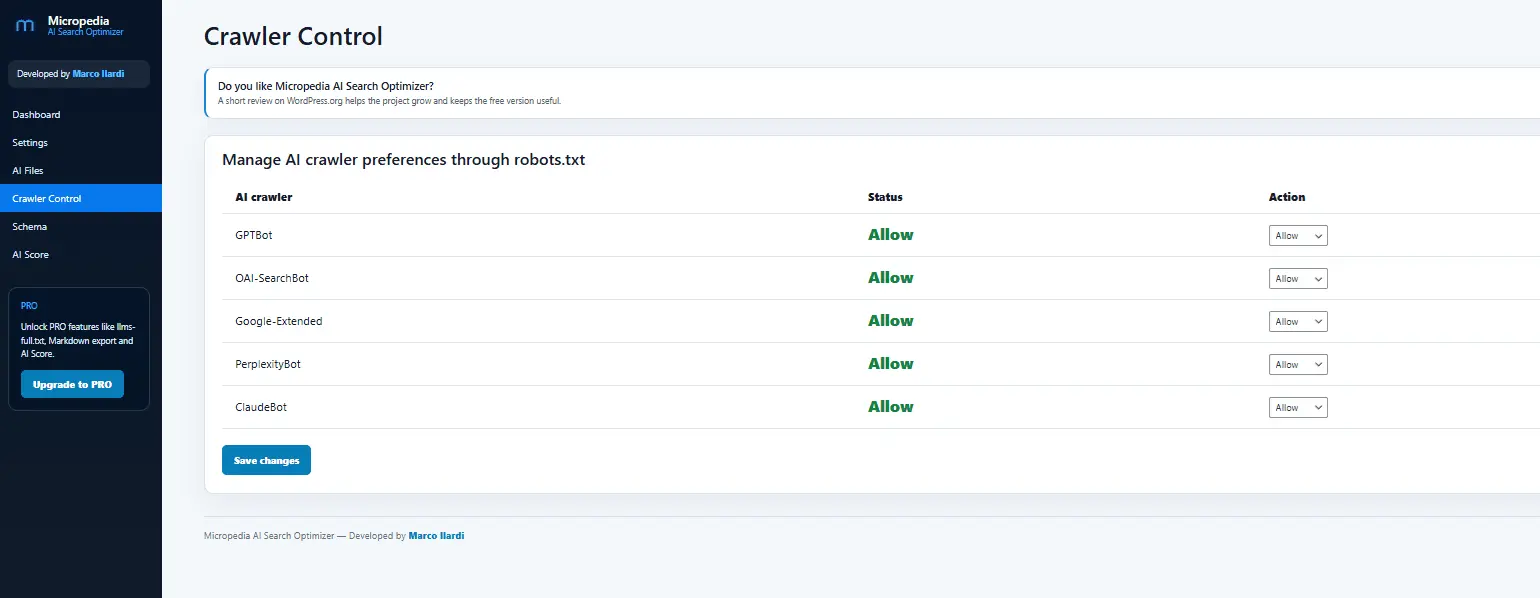Click the Micropedia logo icon
Screen dimensions: 1540x598
(25, 25)
